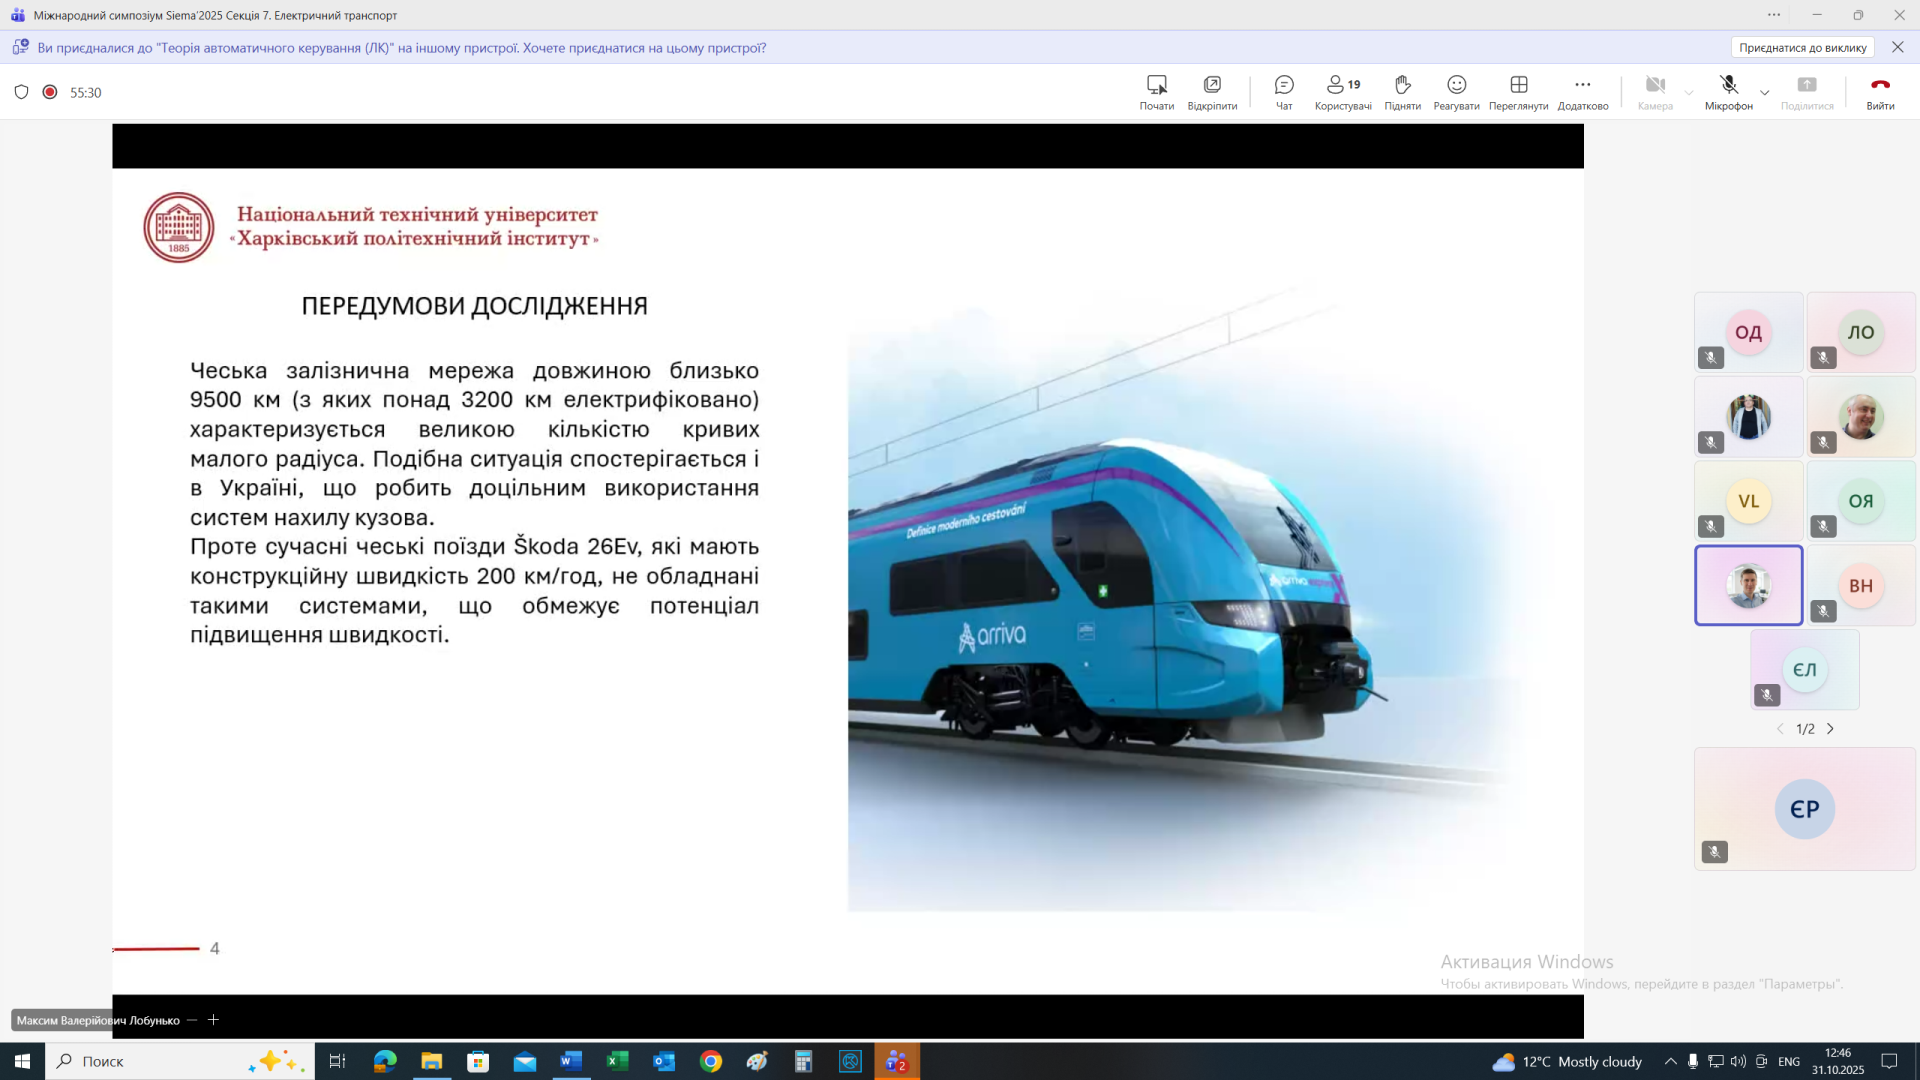Click the Відкріпити unpin icon

click(1212, 91)
